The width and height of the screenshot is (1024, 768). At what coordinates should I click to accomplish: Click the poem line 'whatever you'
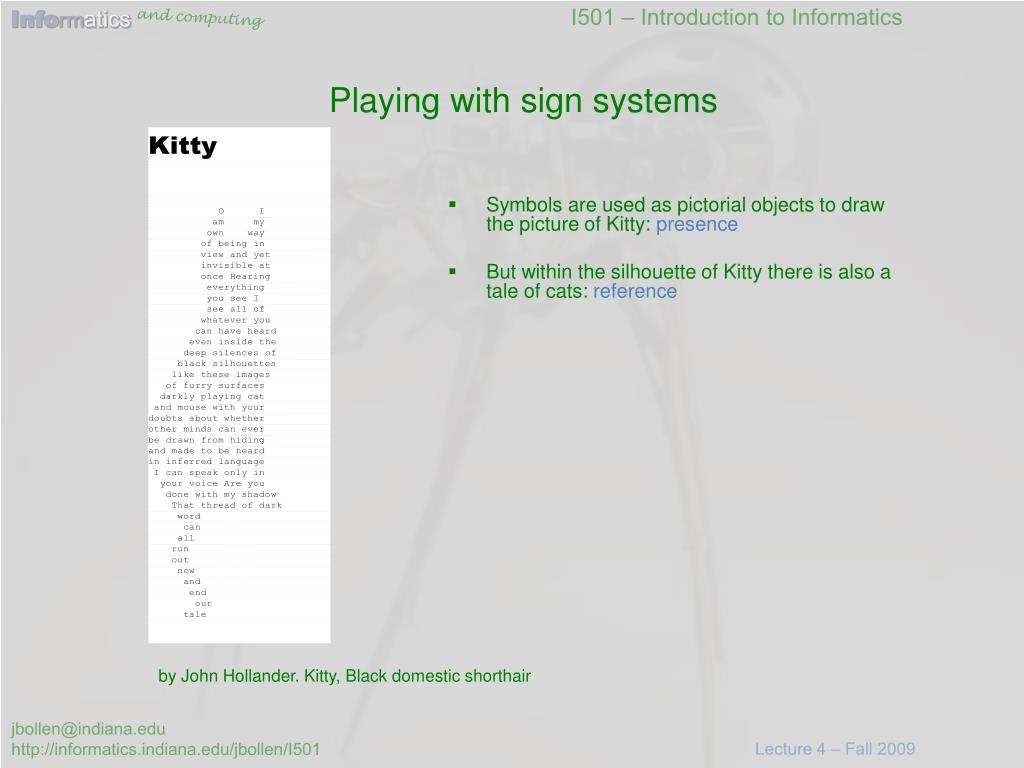click(x=236, y=320)
